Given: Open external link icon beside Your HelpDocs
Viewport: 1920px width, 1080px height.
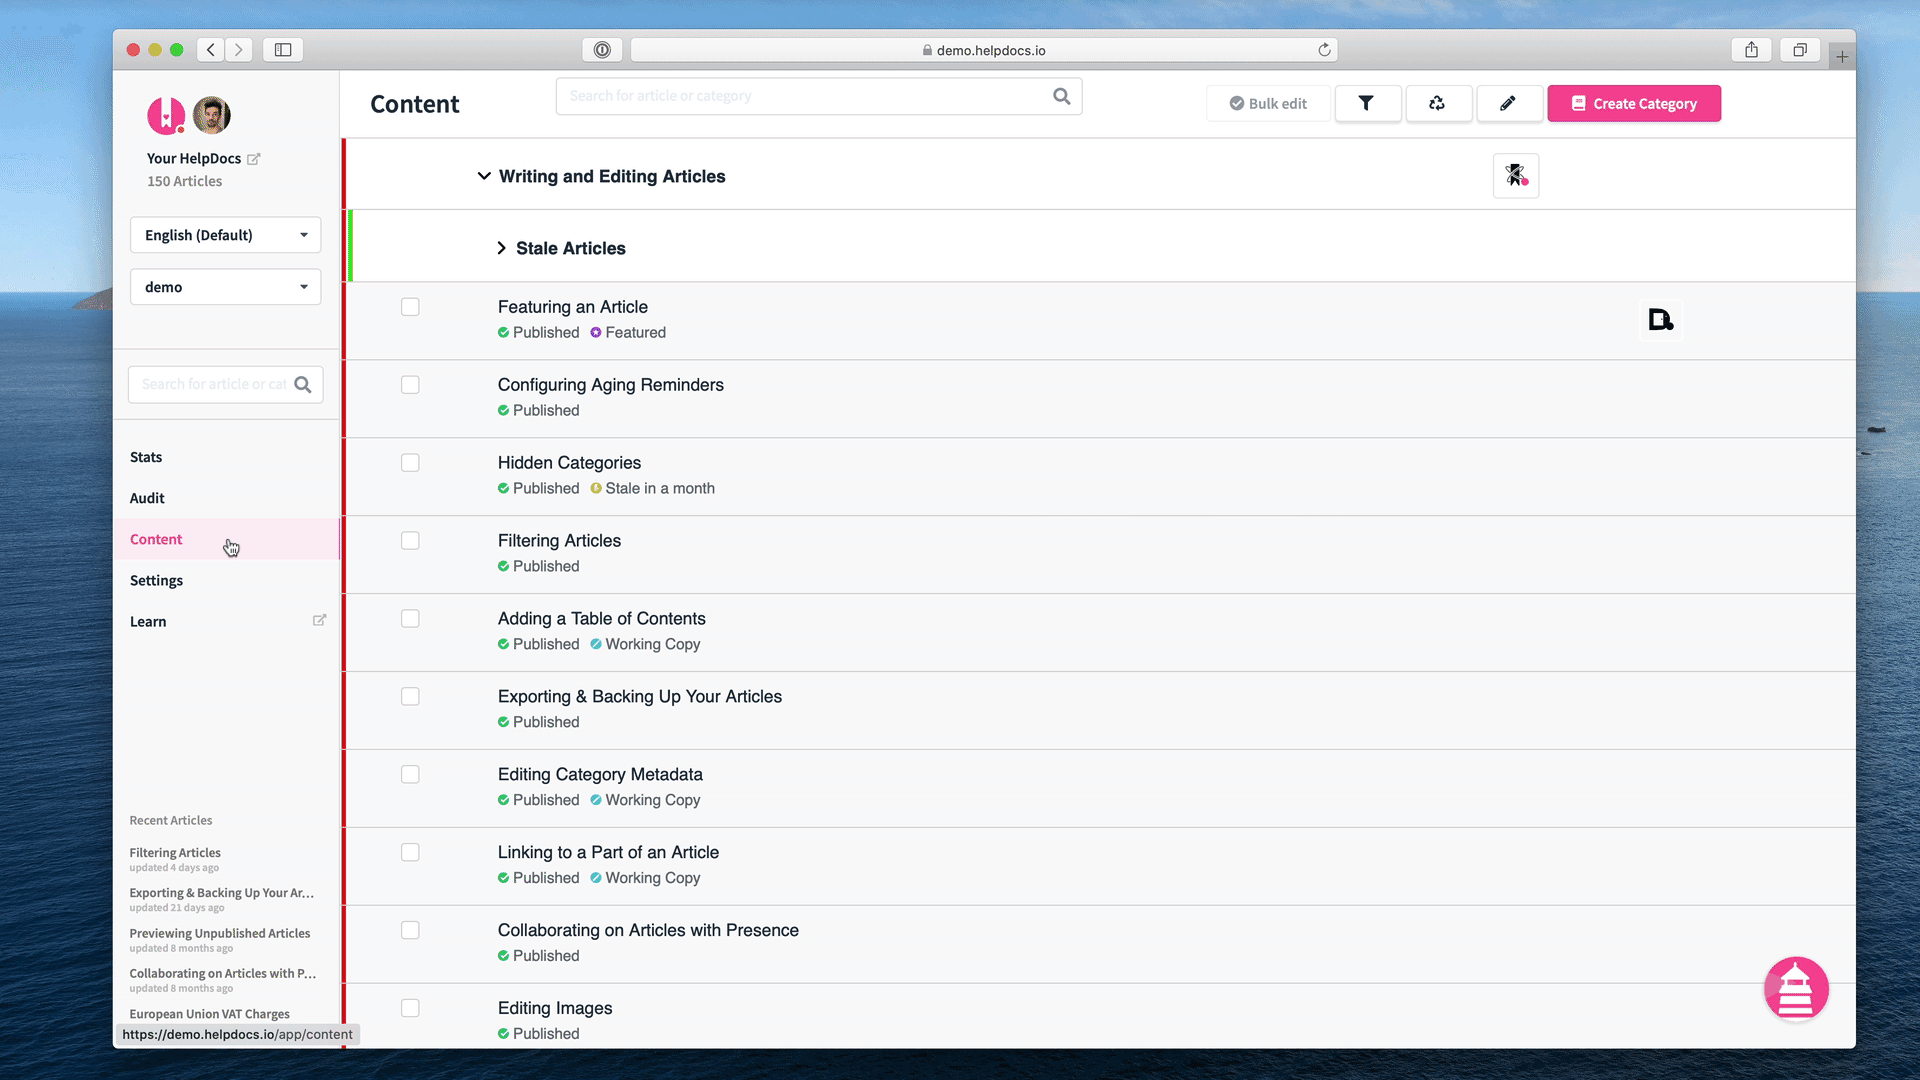Looking at the screenshot, I should click(254, 159).
